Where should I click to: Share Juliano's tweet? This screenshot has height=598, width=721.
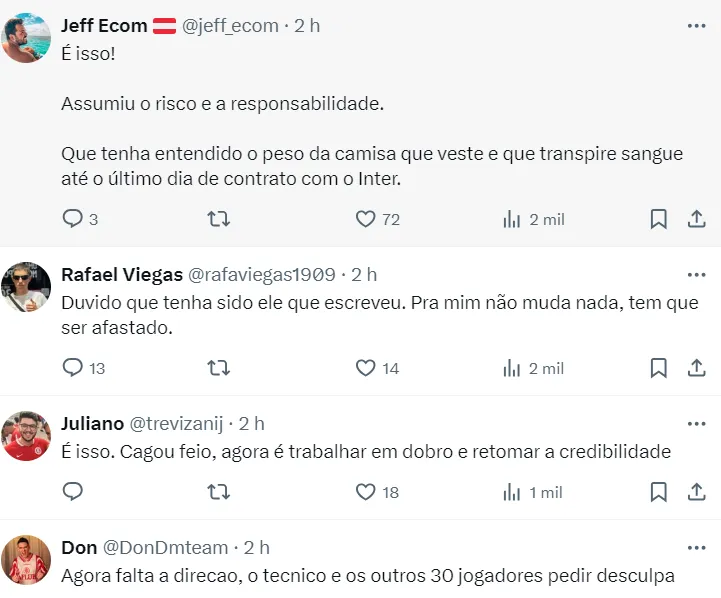pyautogui.click(x=696, y=492)
